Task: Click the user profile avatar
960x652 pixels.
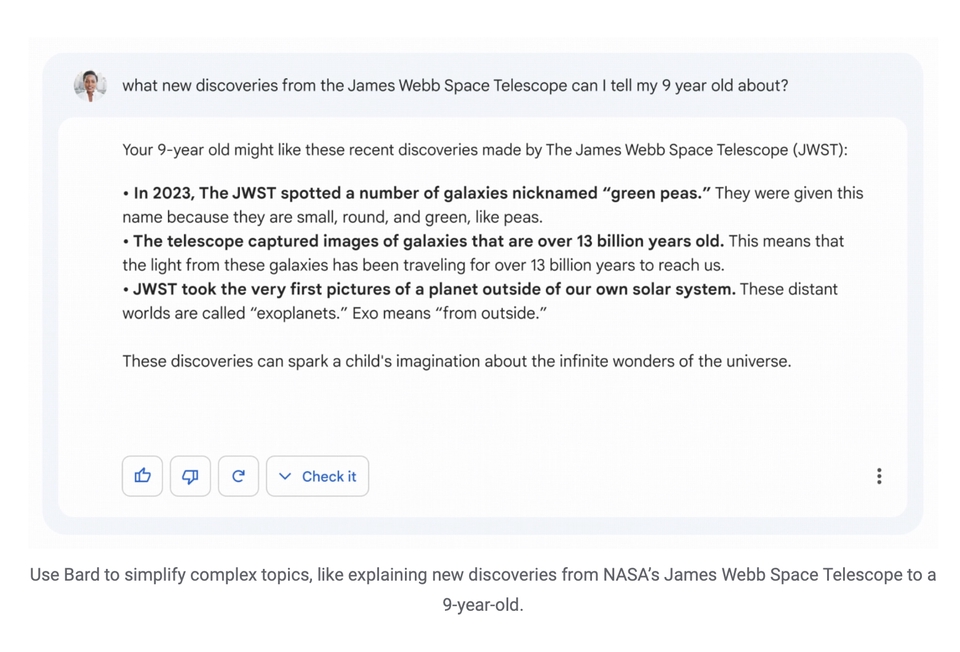Action: point(90,85)
